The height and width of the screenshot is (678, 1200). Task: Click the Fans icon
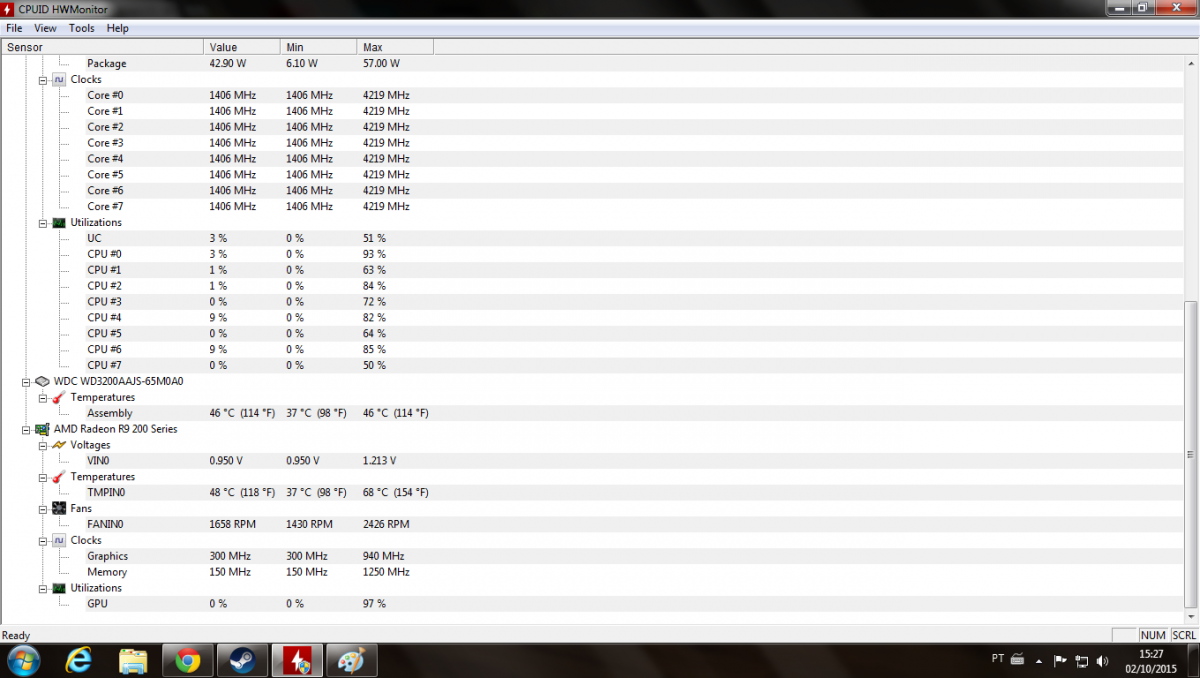pos(59,508)
